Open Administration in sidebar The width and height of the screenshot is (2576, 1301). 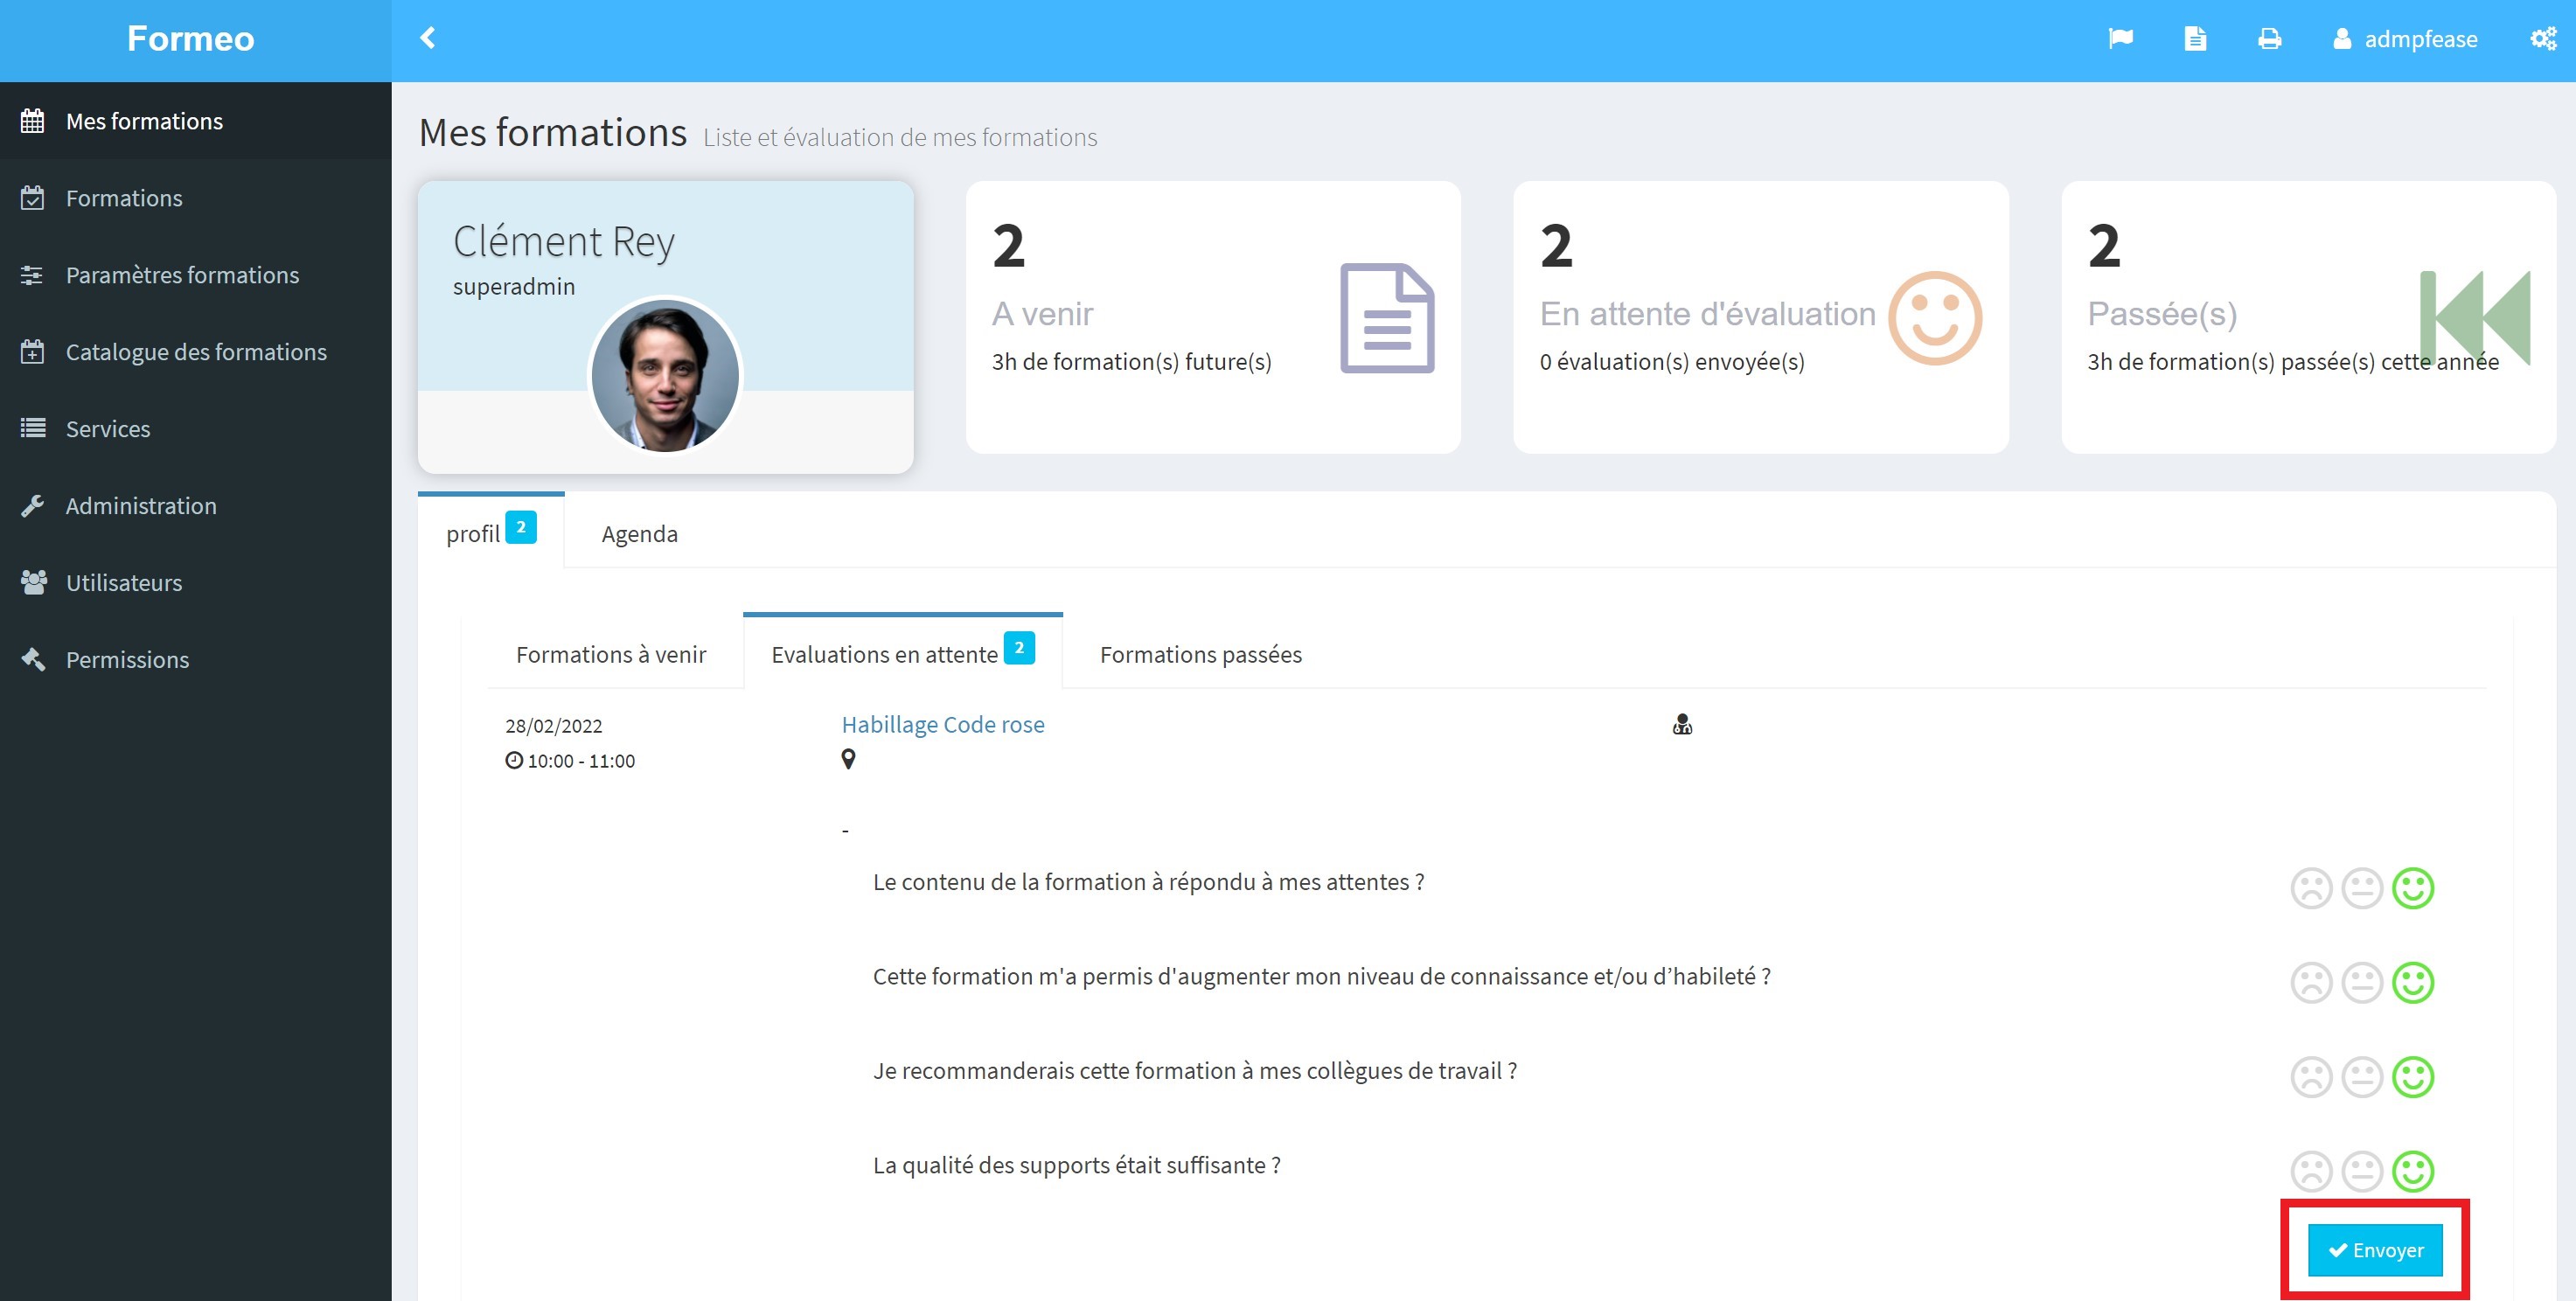point(196,506)
